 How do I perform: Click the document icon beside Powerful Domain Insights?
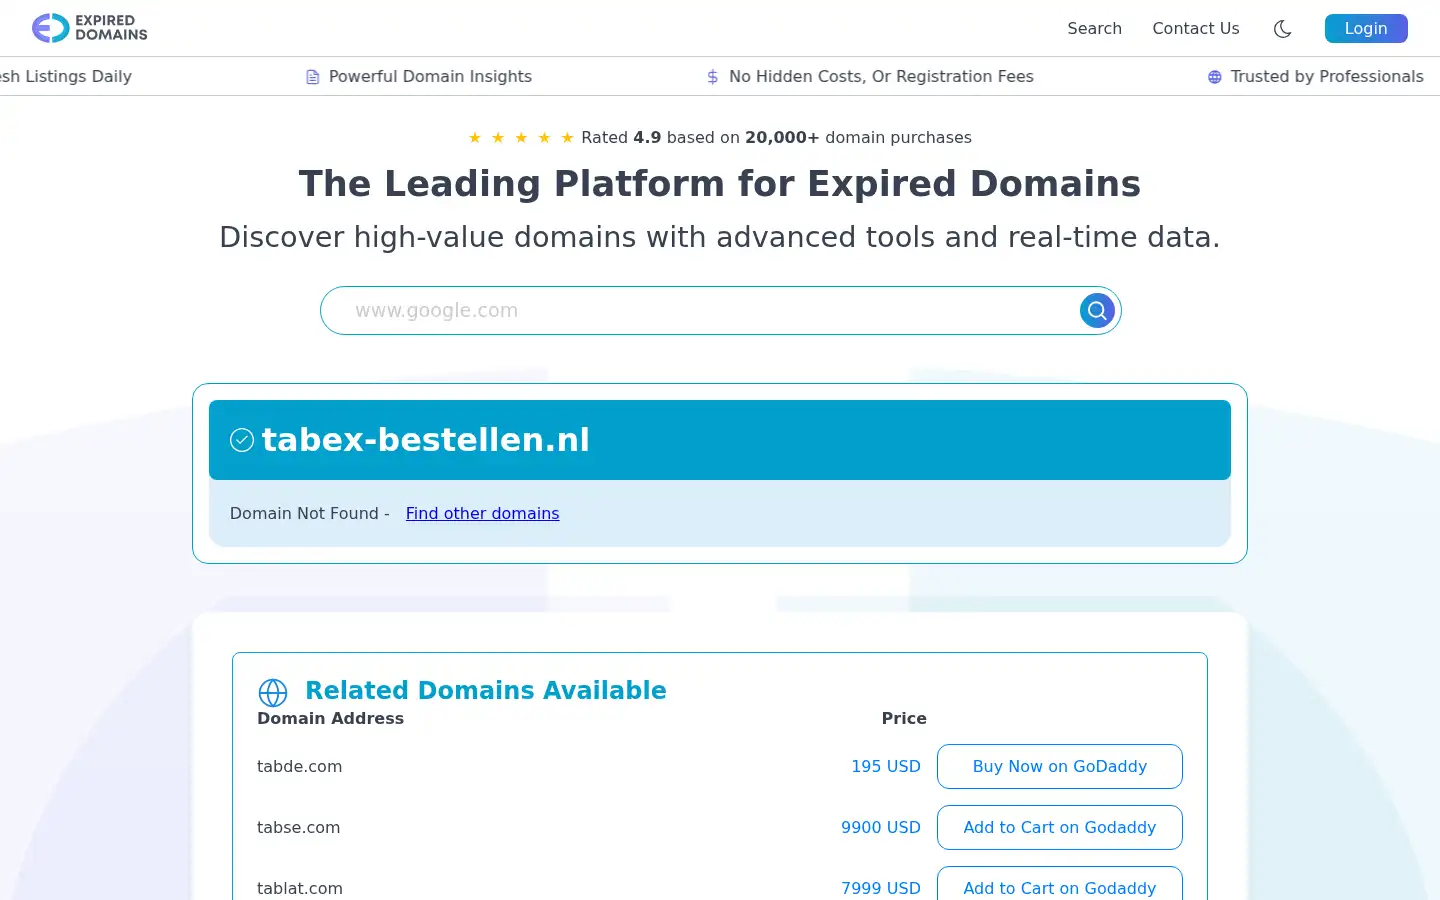coord(313,77)
